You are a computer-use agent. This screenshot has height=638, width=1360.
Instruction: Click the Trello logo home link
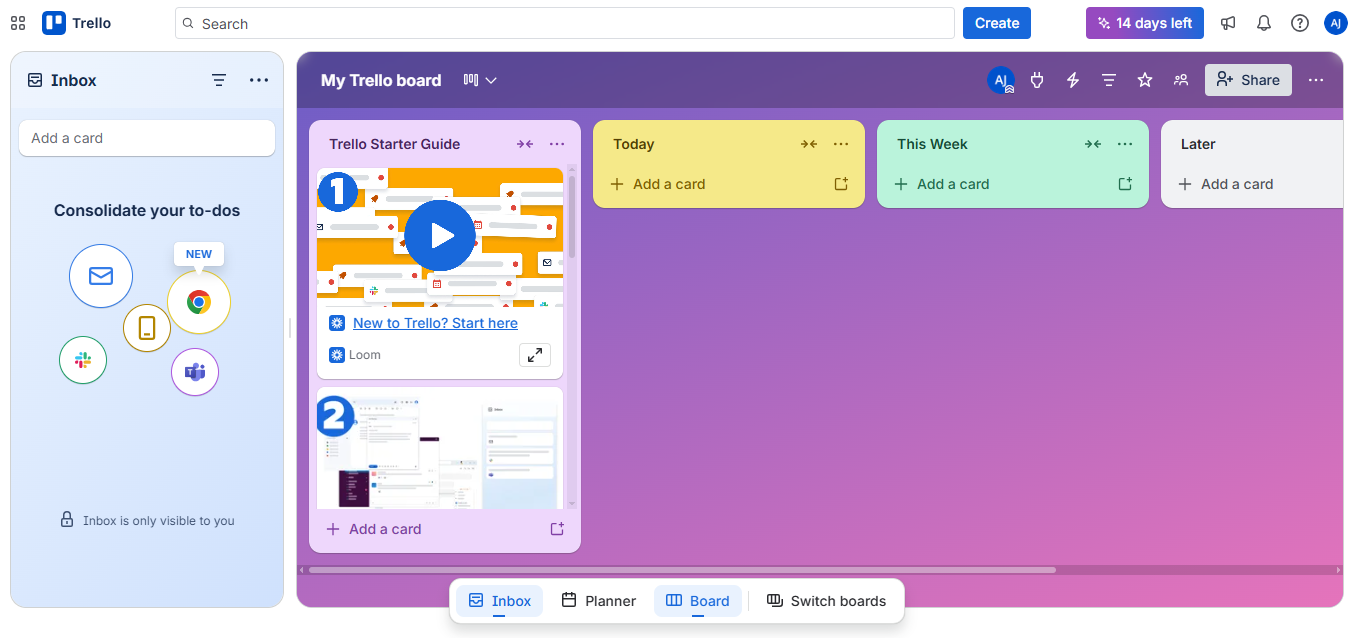[x=77, y=23]
